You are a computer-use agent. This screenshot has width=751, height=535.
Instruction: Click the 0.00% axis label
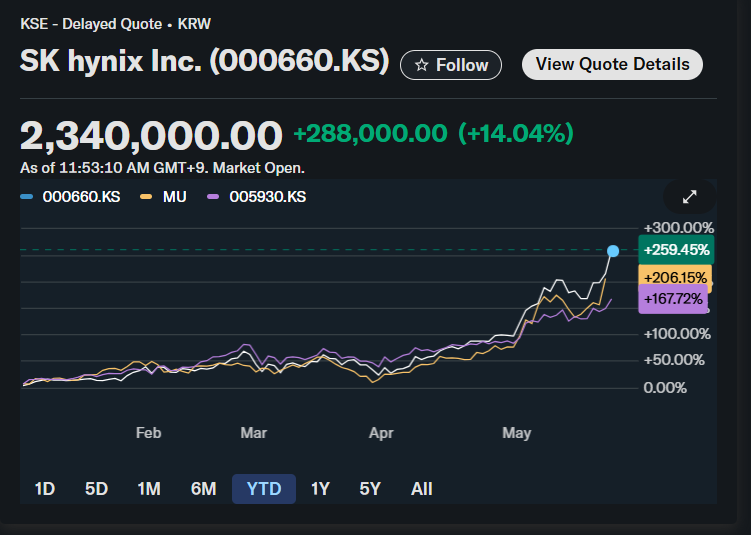(x=665, y=387)
